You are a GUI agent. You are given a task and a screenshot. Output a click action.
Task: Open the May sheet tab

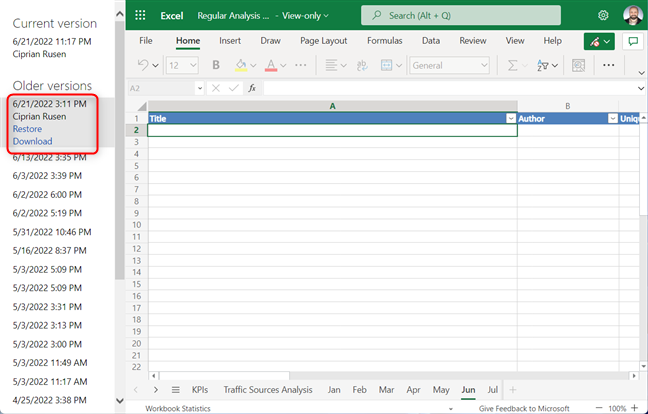tap(441, 390)
